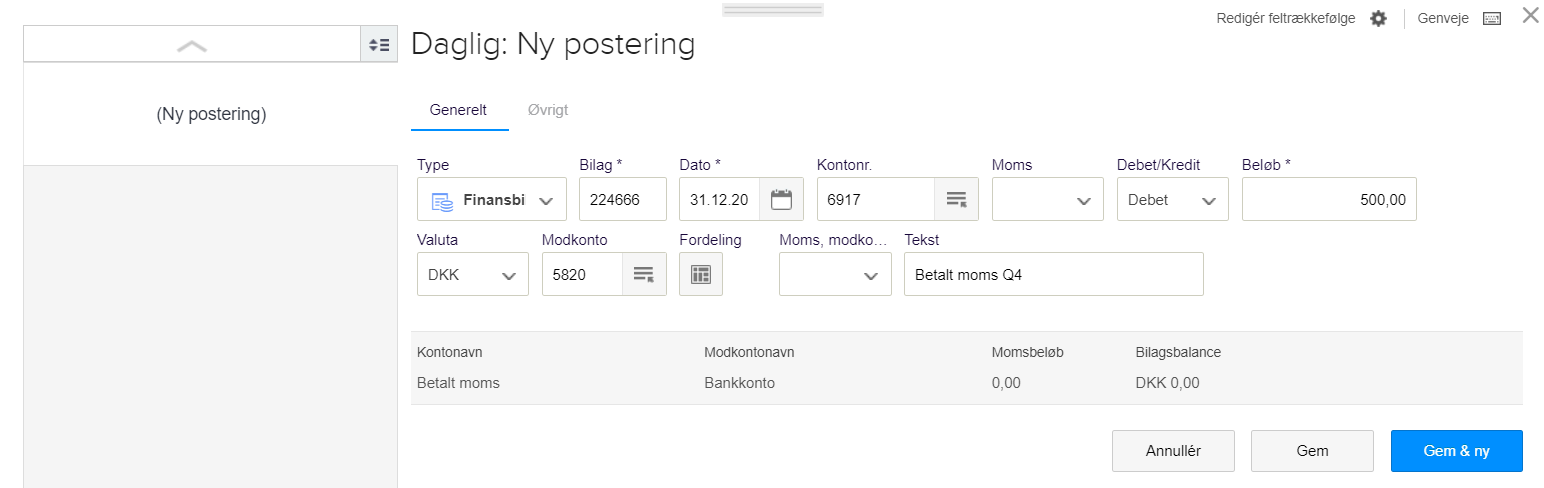Open the Fordeling distribution table icon

700,274
